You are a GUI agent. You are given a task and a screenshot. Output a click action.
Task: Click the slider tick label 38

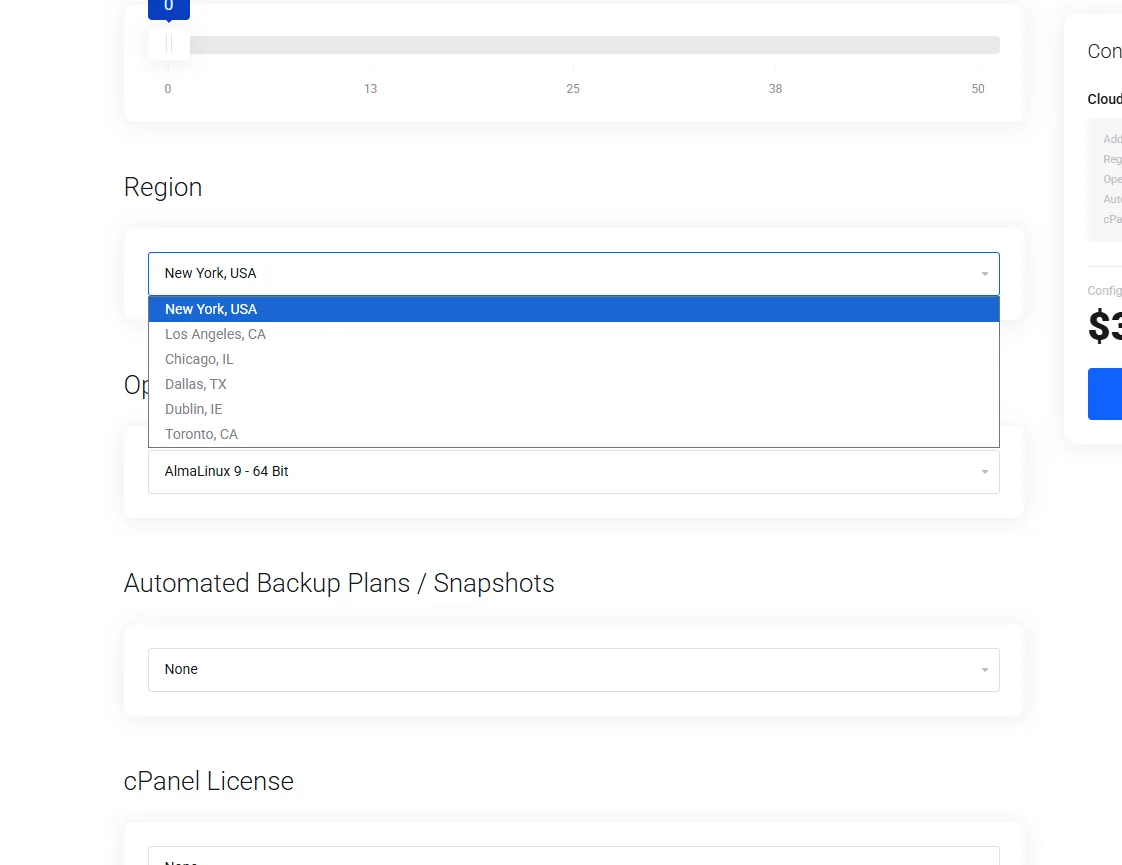point(775,89)
